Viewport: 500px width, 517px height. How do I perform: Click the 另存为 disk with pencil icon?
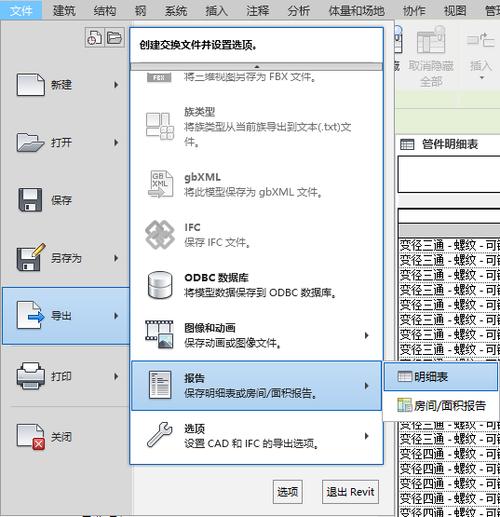[31, 257]
